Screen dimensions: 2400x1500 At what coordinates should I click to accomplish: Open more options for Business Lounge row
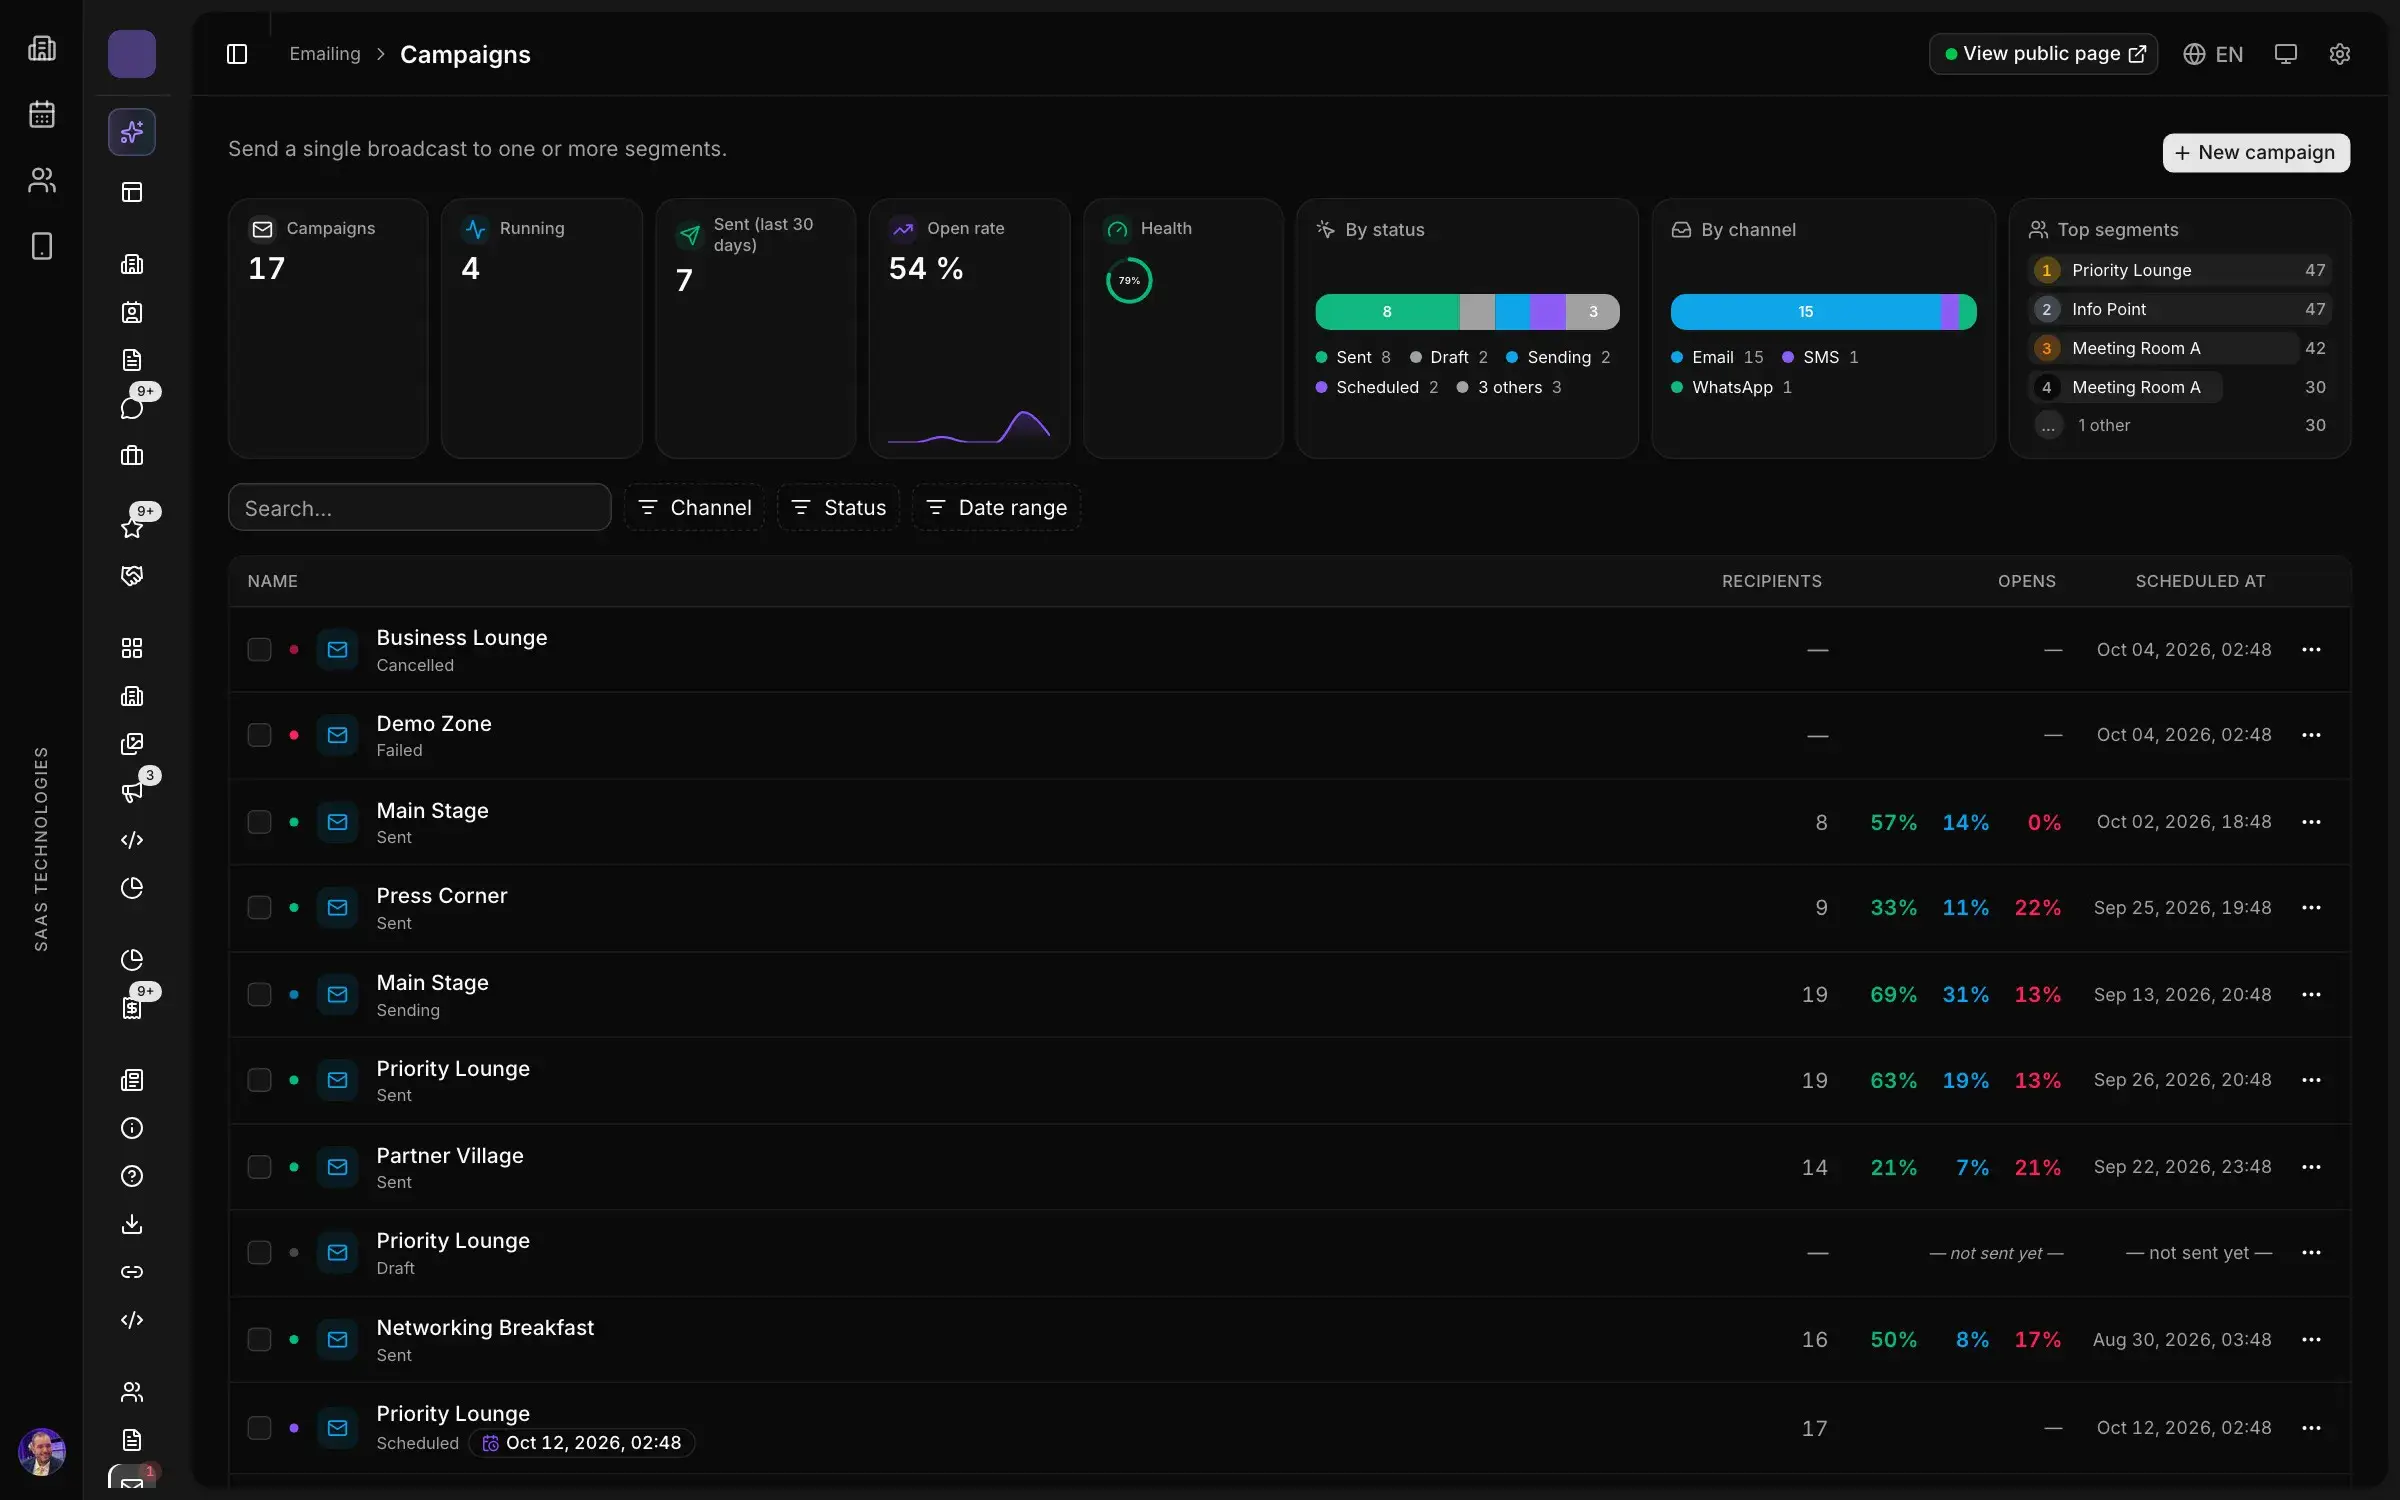(2311, 649)
